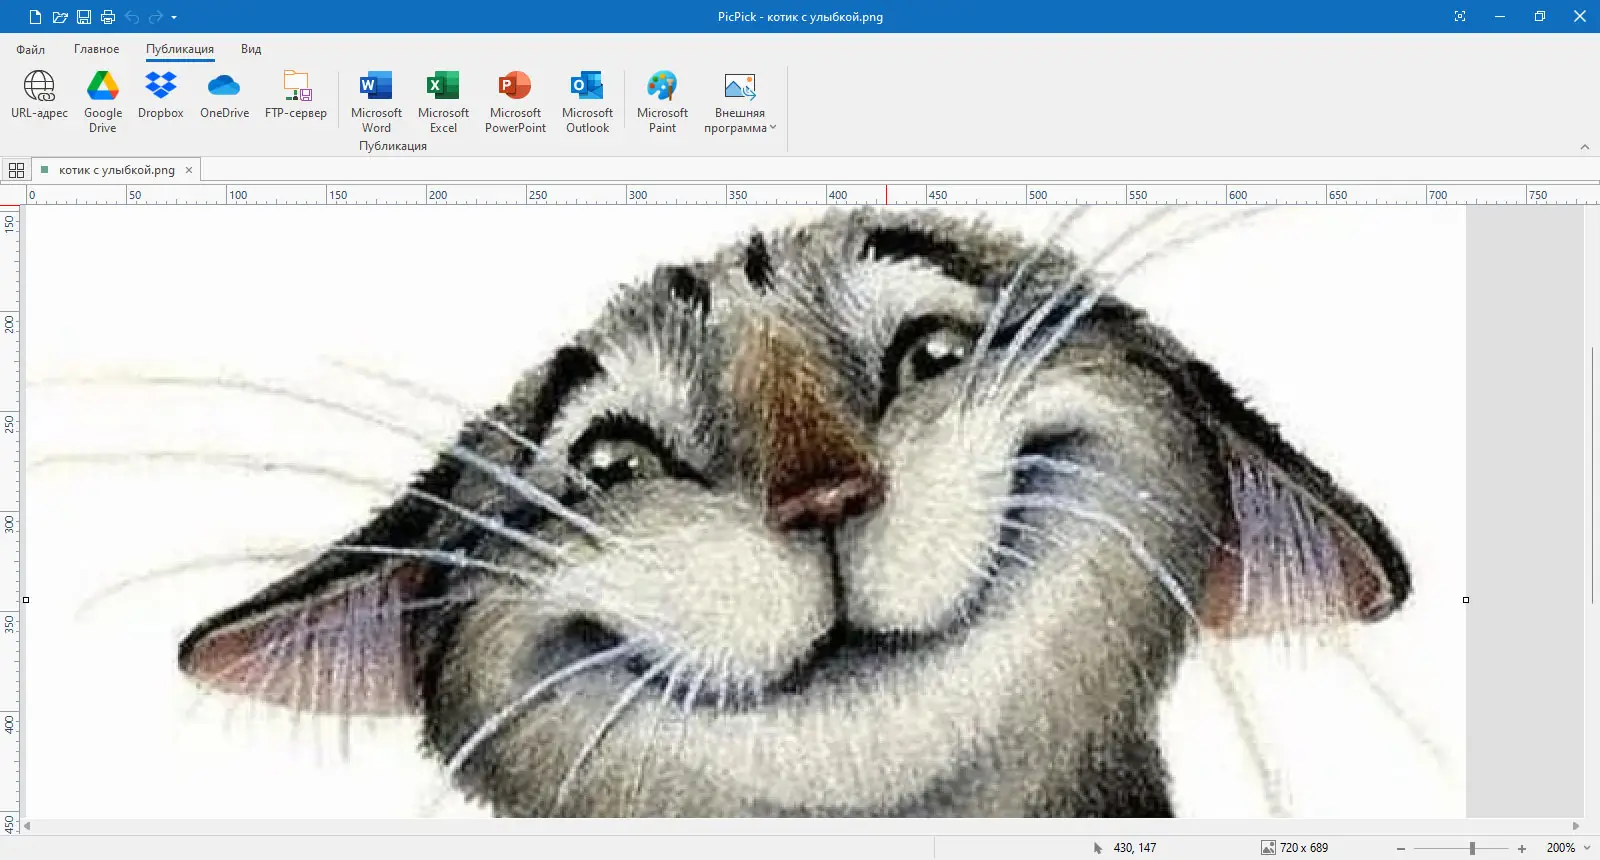Open the image in Microsoft Paint

pos(662,102)
